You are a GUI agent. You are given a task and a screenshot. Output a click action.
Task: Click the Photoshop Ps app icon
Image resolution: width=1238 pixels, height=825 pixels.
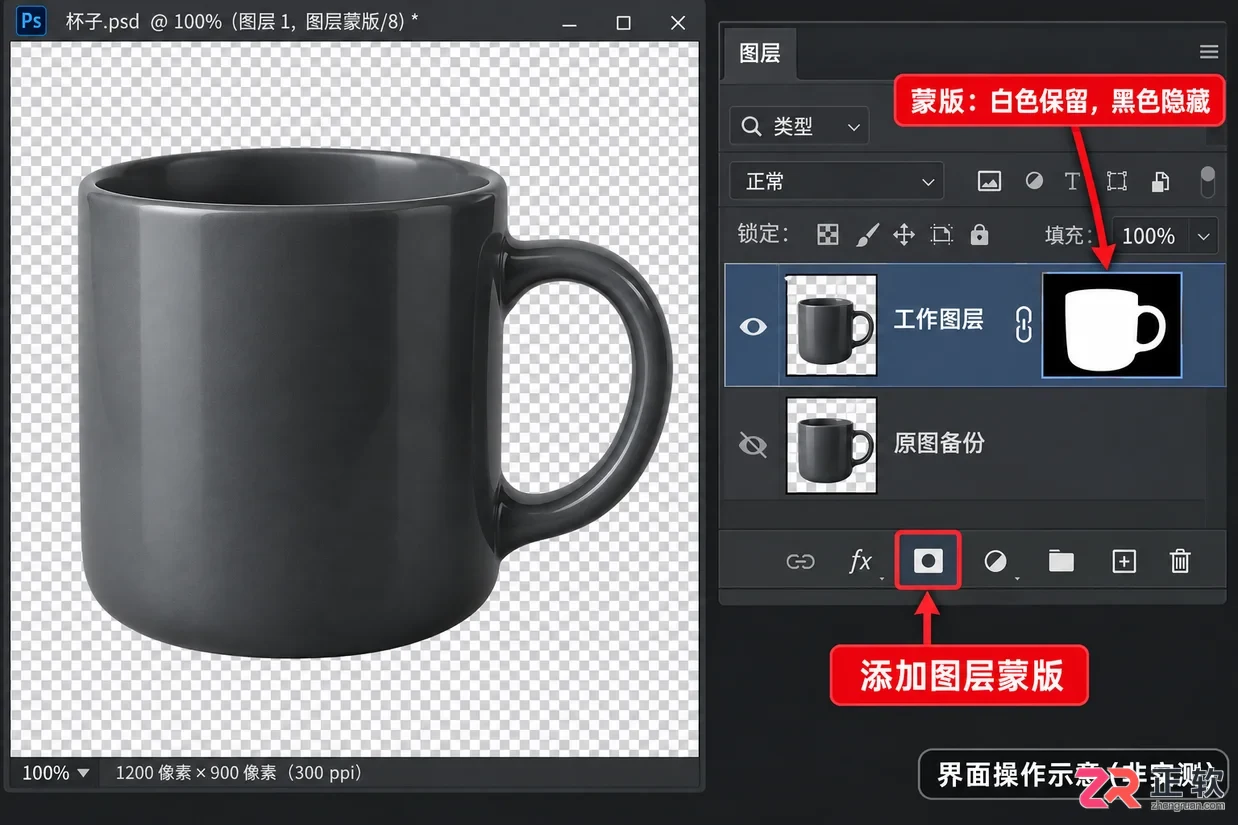[x=32, y=21]
